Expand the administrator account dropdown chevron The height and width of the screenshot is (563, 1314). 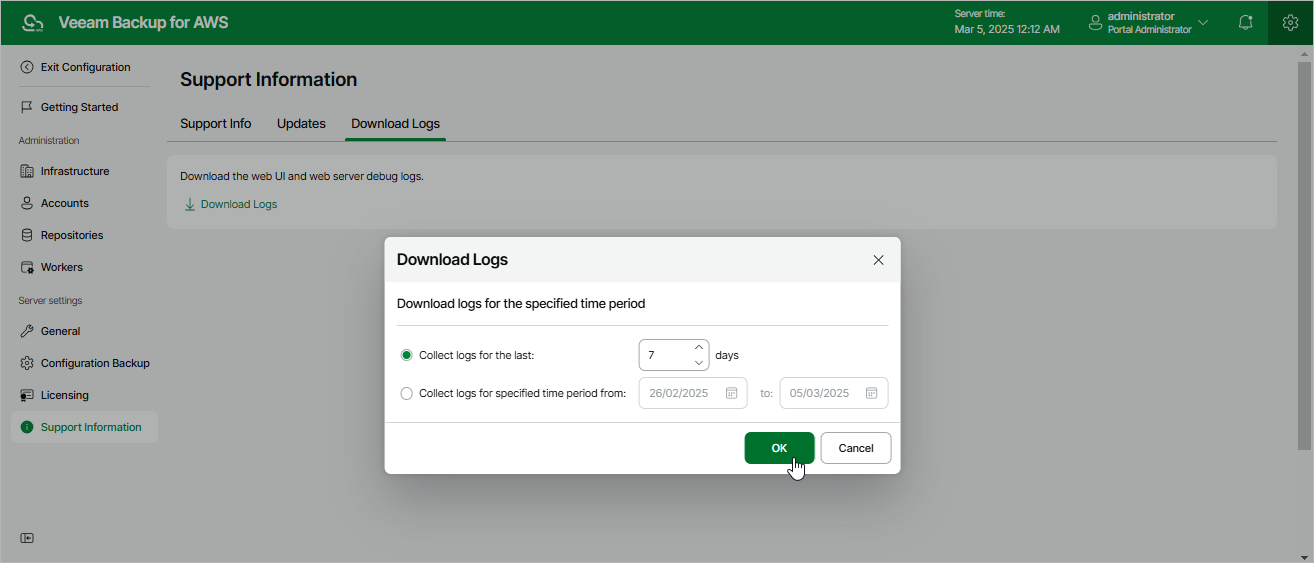[x=1203, y=22]
